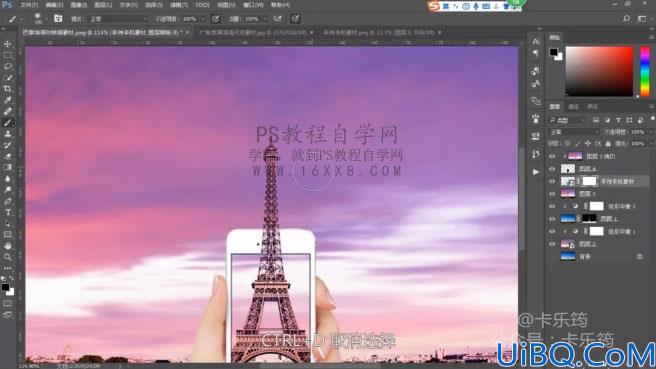656x369 pixels.
Task: Open the options bar opacity slider arrow
Action: [203, 19]
